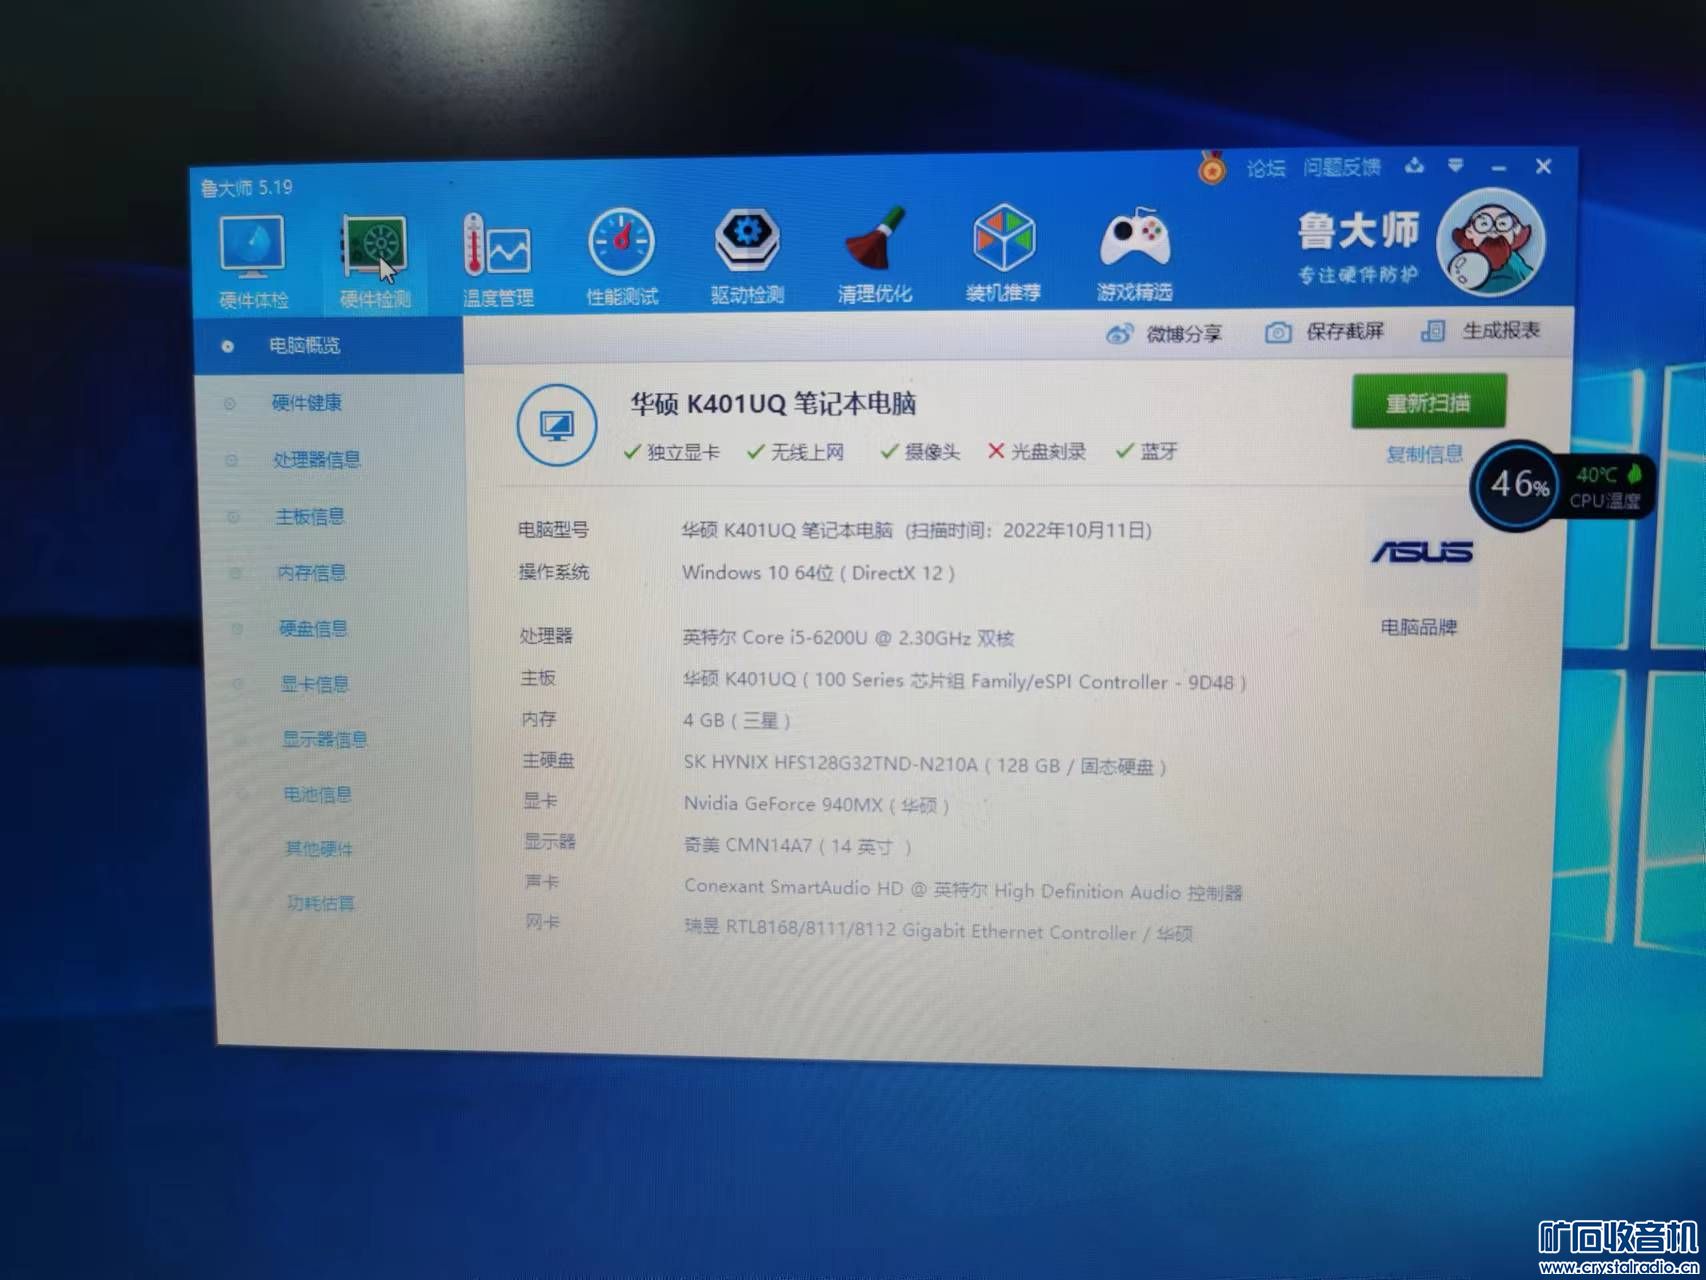Click the '蓝牙' status label
The width and height of the screenshot is (1706, 1280).
(1159, 451)
